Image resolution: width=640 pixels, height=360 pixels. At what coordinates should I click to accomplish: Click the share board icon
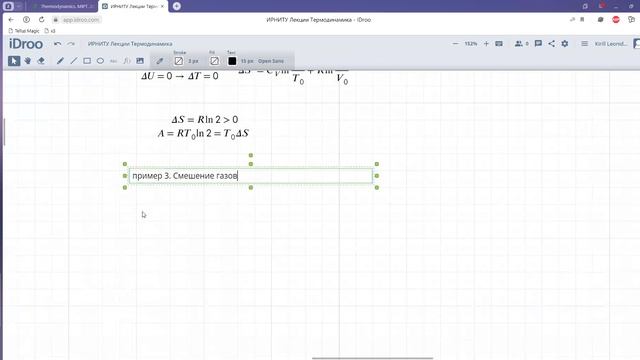[551, 43]
